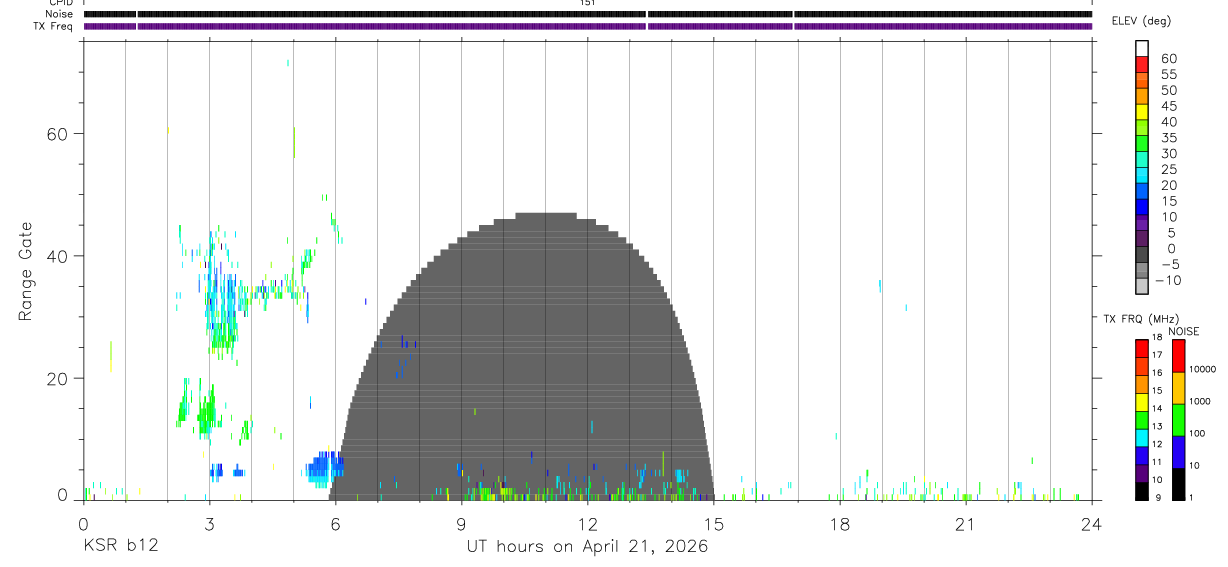Click the 'TX Freq' row label at top left

[54, 26]
